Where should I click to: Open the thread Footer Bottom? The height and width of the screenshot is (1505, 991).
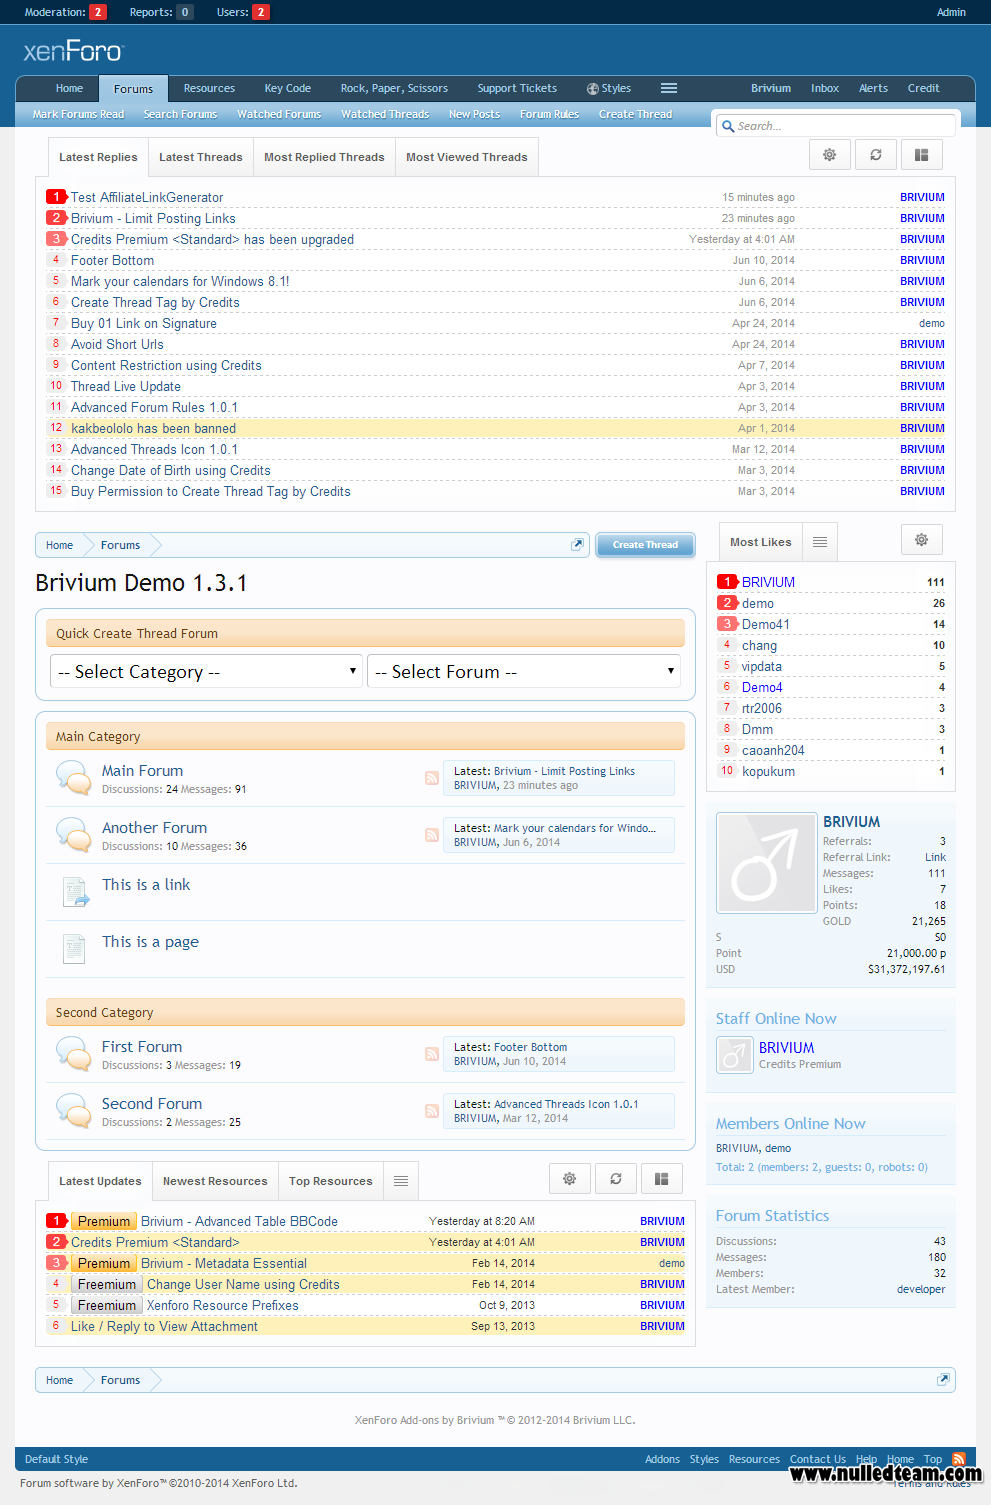click(112, 260)
